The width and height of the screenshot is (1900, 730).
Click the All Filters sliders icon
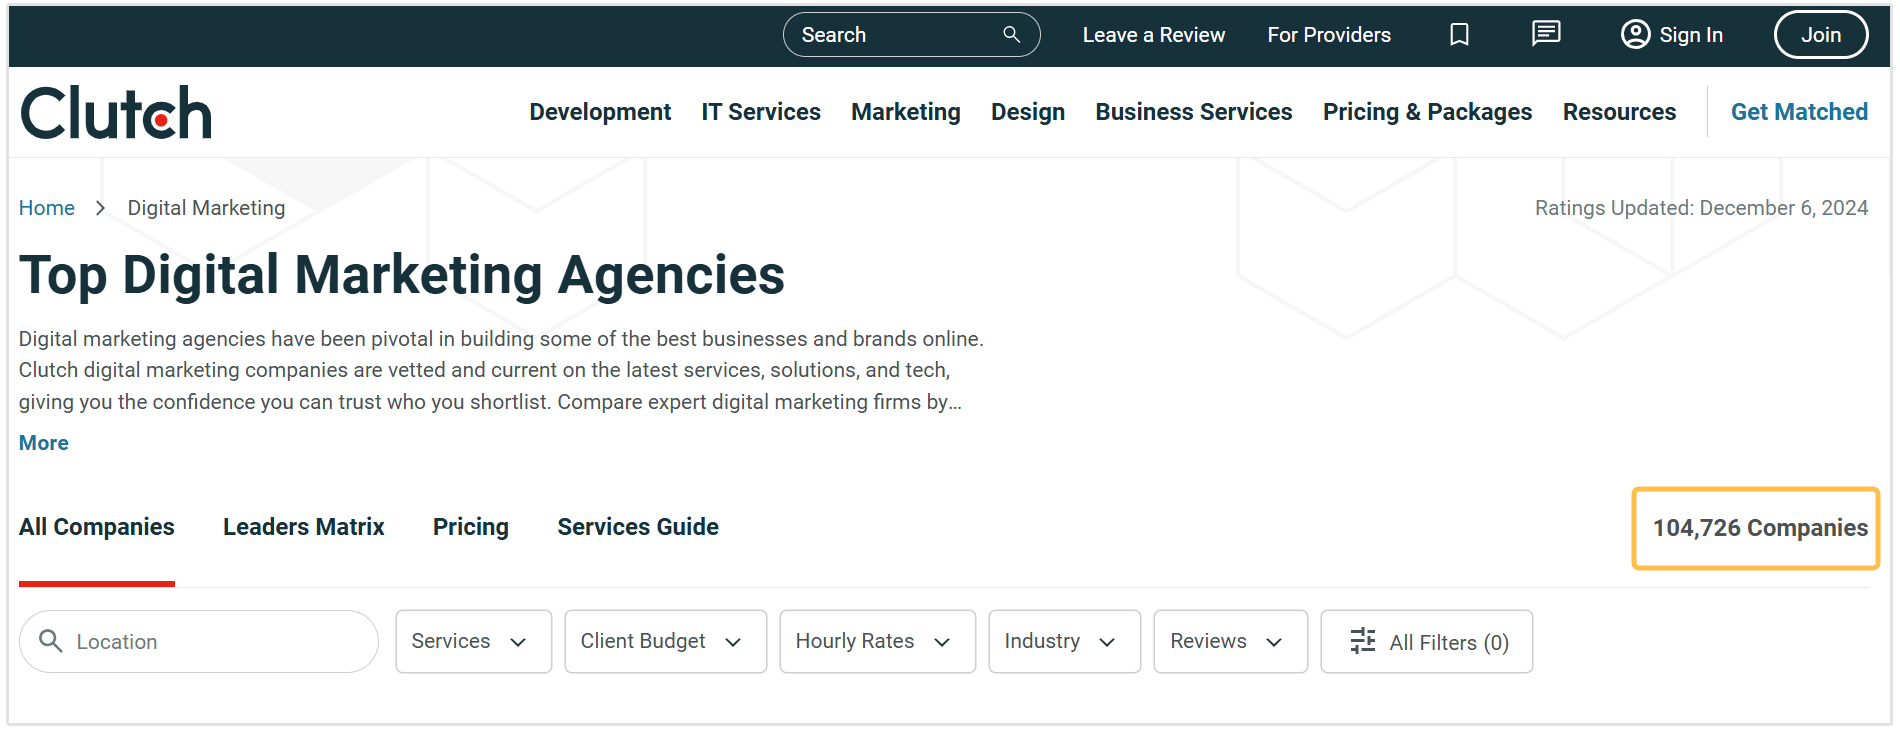[1363, 641]
